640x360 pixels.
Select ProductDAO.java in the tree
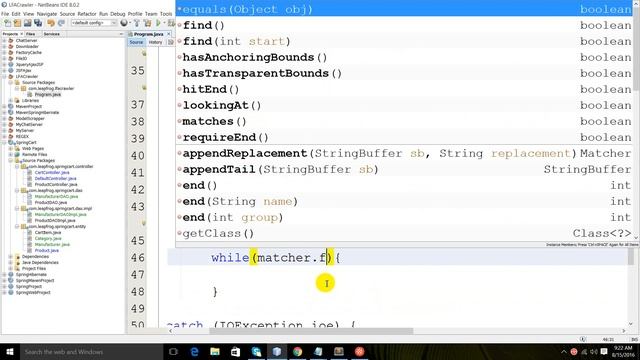51,202
